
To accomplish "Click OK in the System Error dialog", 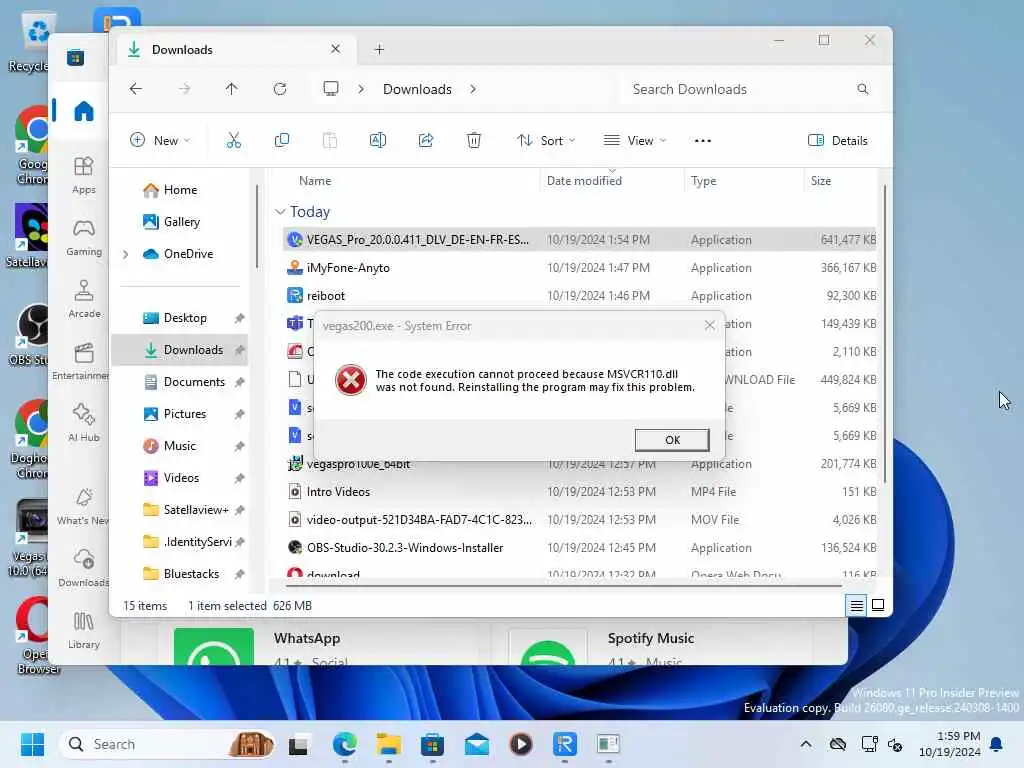I will (672, 440).
